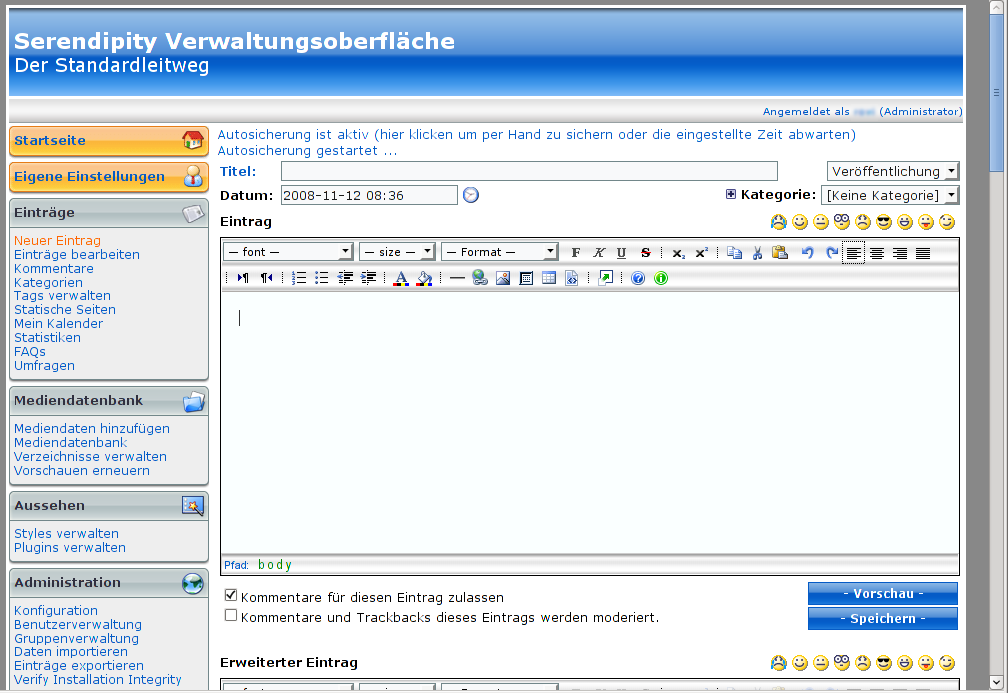
Task: Click the Datum field showing 2008-11-12 08:36
Action: [x=369, y=195]
